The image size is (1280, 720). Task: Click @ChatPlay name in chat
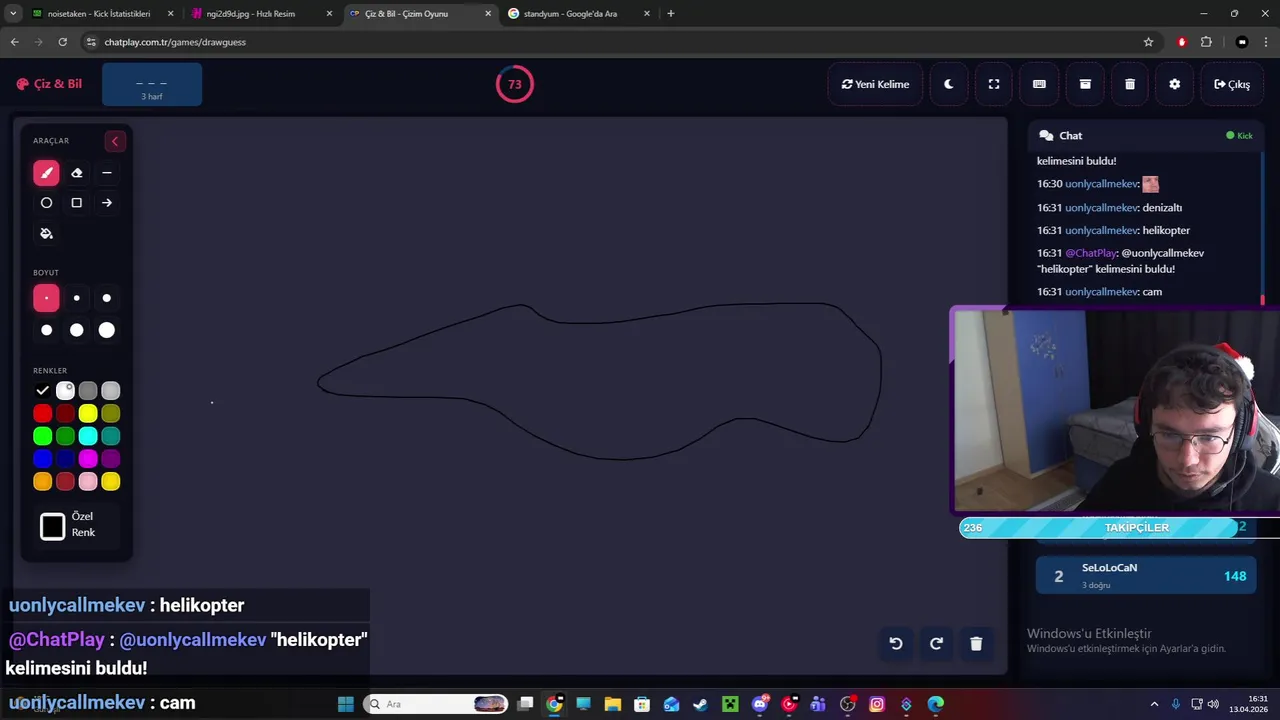coord(1090,254)
